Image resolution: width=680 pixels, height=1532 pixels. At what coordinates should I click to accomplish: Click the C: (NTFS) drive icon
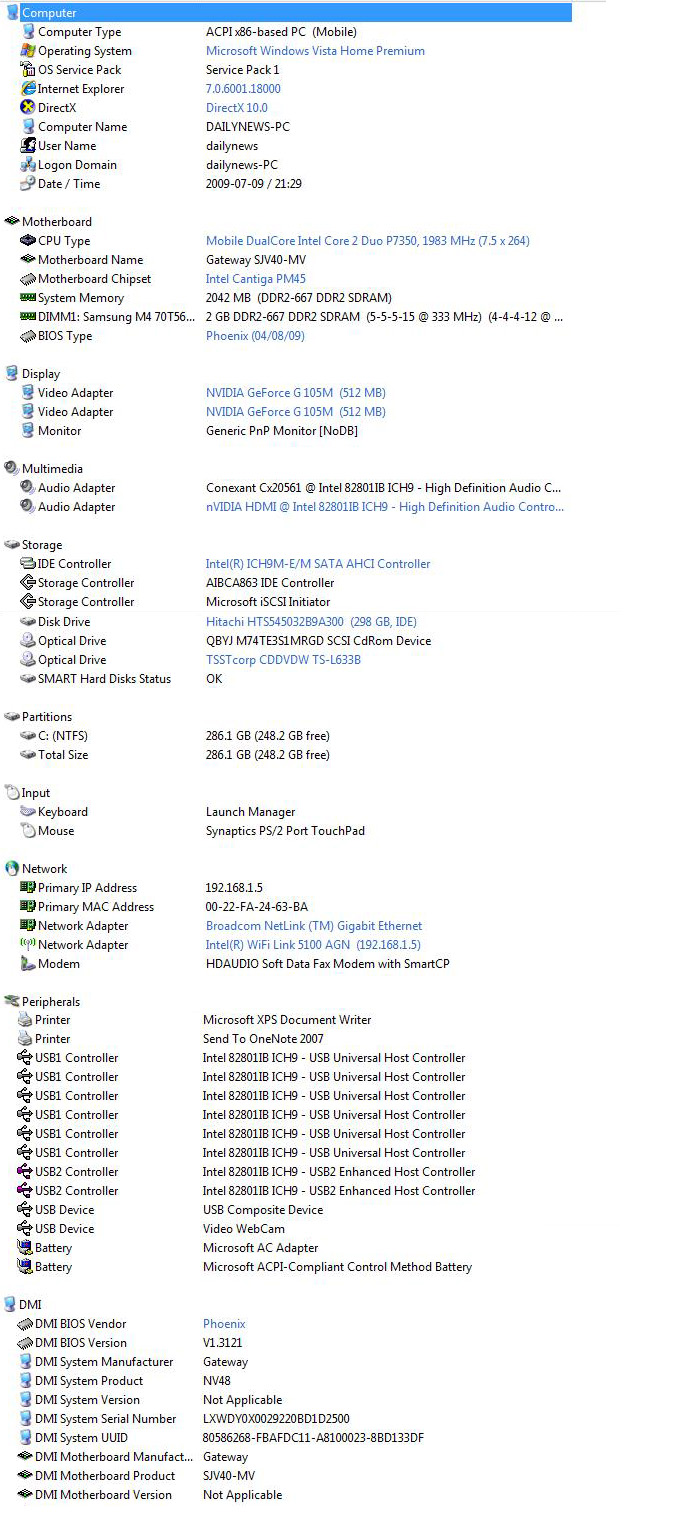click(x=28, y=736)
